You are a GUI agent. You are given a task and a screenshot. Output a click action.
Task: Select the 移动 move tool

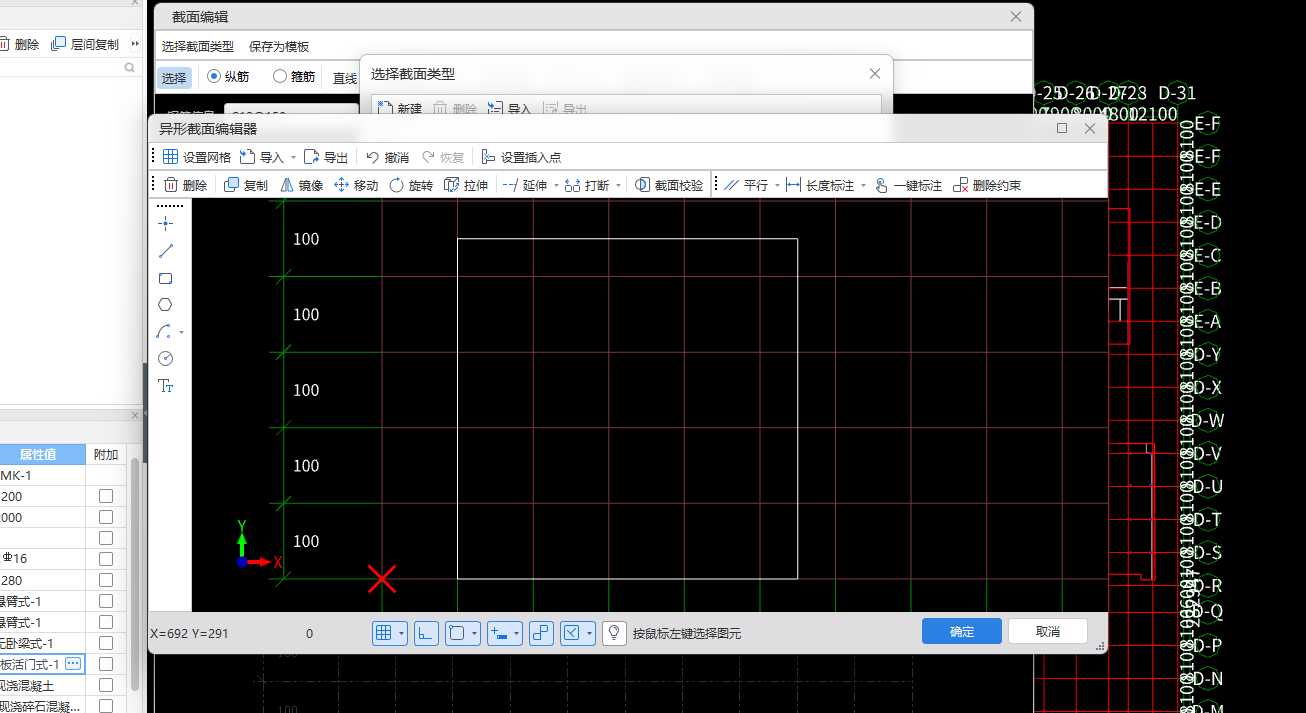(x=356, y=185)
